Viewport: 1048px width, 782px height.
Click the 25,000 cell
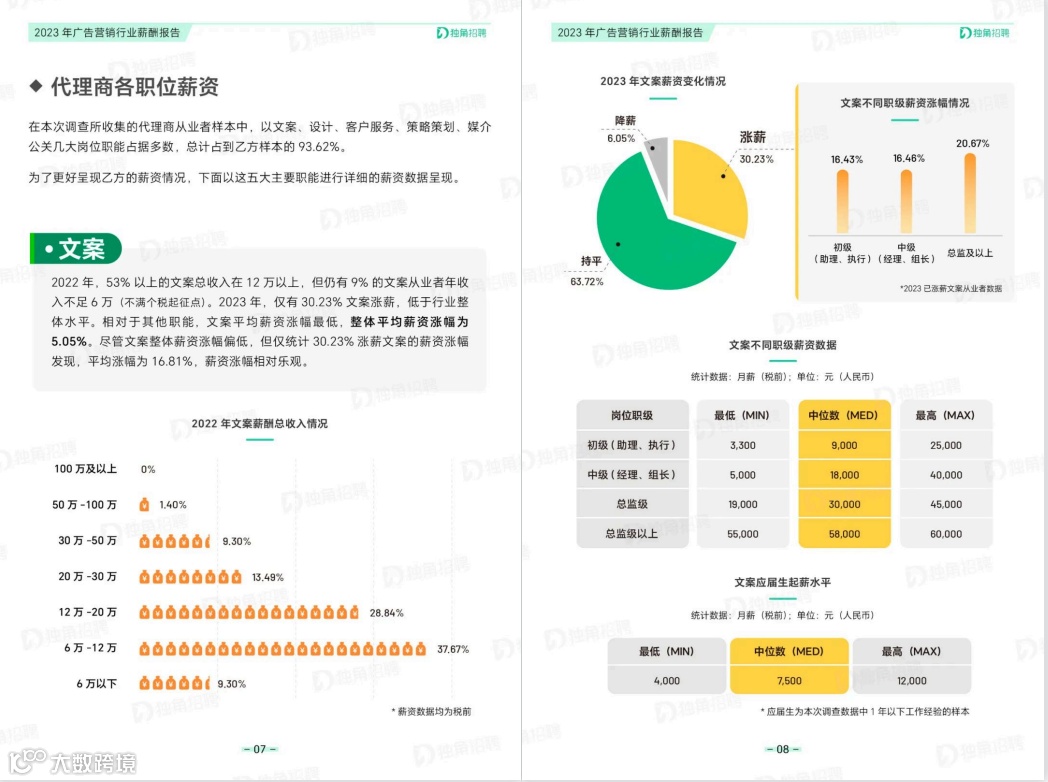pos(946,445)
